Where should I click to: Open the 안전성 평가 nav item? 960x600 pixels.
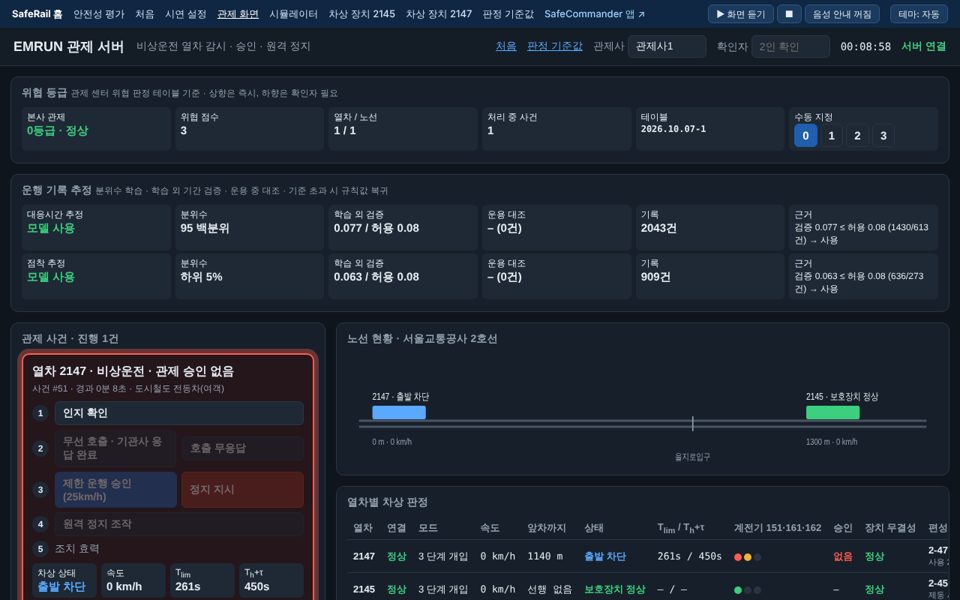coord(99,13)
